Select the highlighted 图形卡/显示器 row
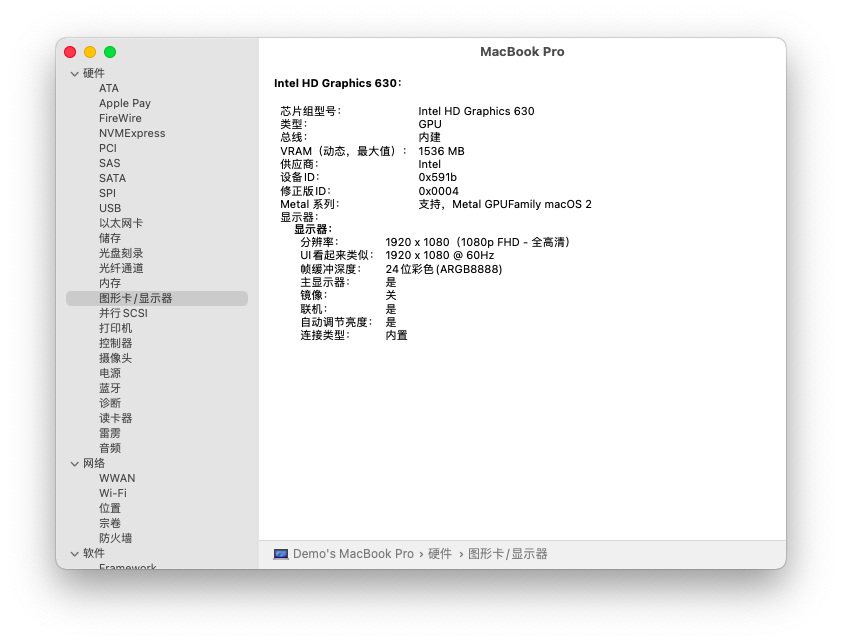Viewport: 842px width, 643px height. [157, 298]
